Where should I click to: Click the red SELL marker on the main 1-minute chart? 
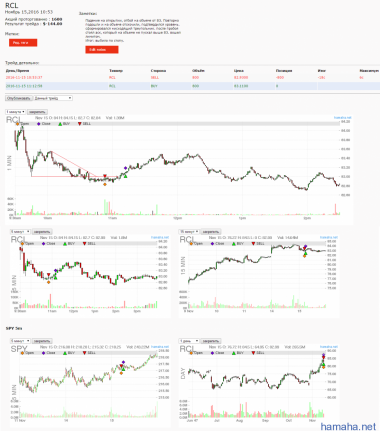pos(105,176)
